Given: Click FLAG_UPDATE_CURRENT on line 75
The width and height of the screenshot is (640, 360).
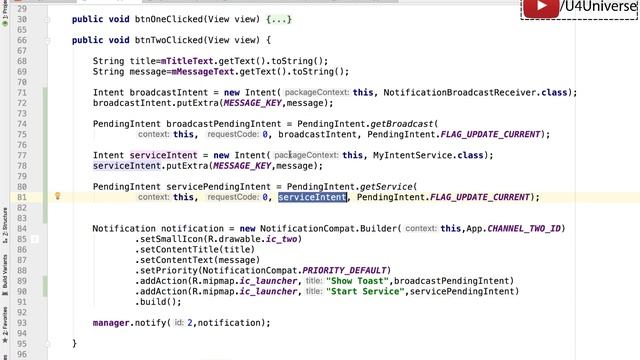Looking at the screenshot, I should [491, 134].
